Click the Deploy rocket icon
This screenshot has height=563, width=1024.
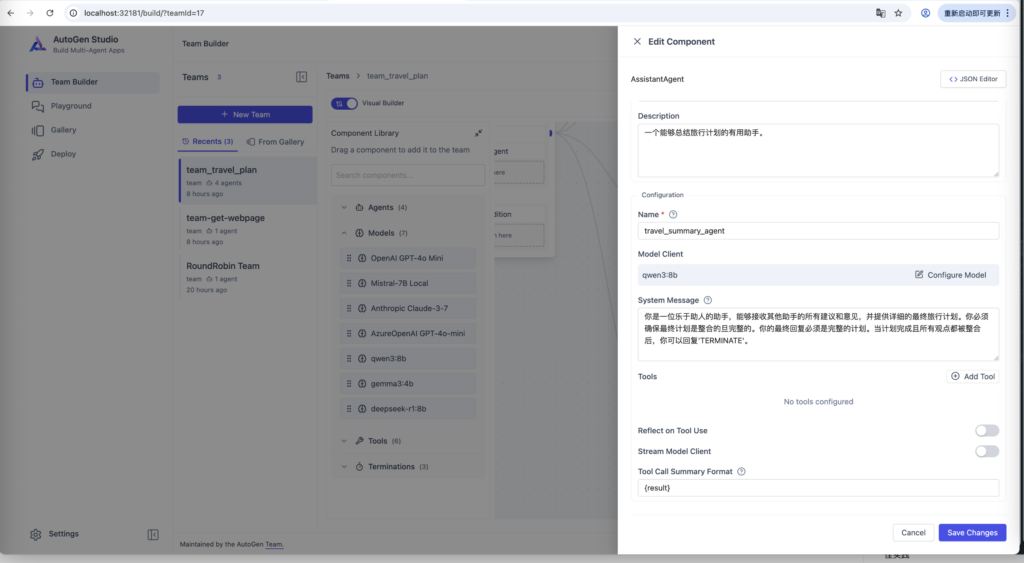tap(38, 155)
